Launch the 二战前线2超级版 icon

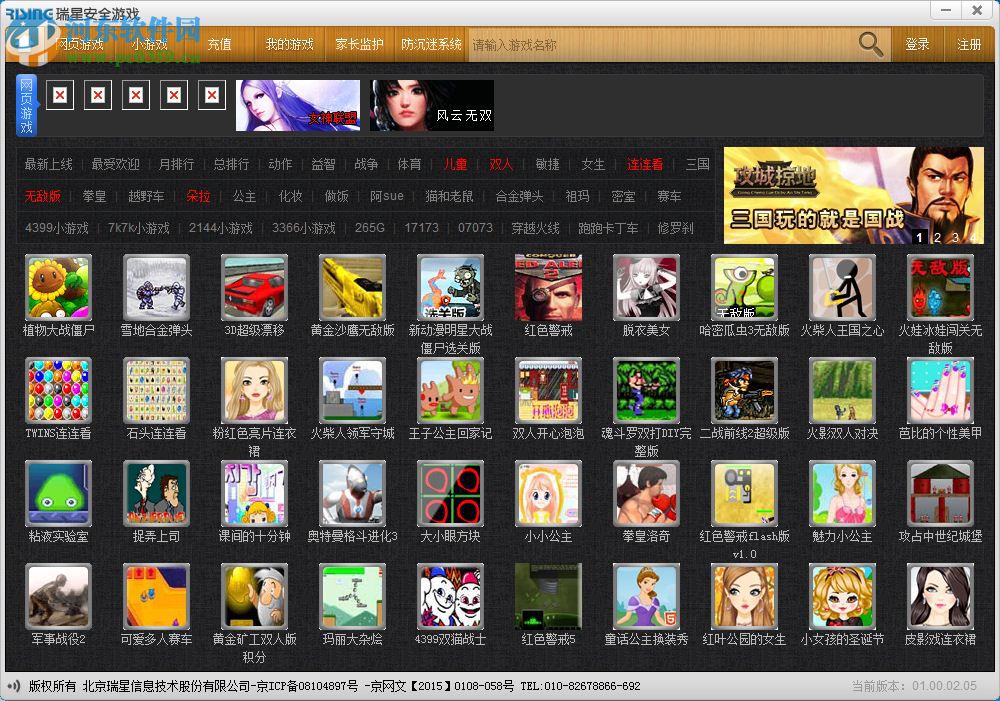[x=744, y=390]
